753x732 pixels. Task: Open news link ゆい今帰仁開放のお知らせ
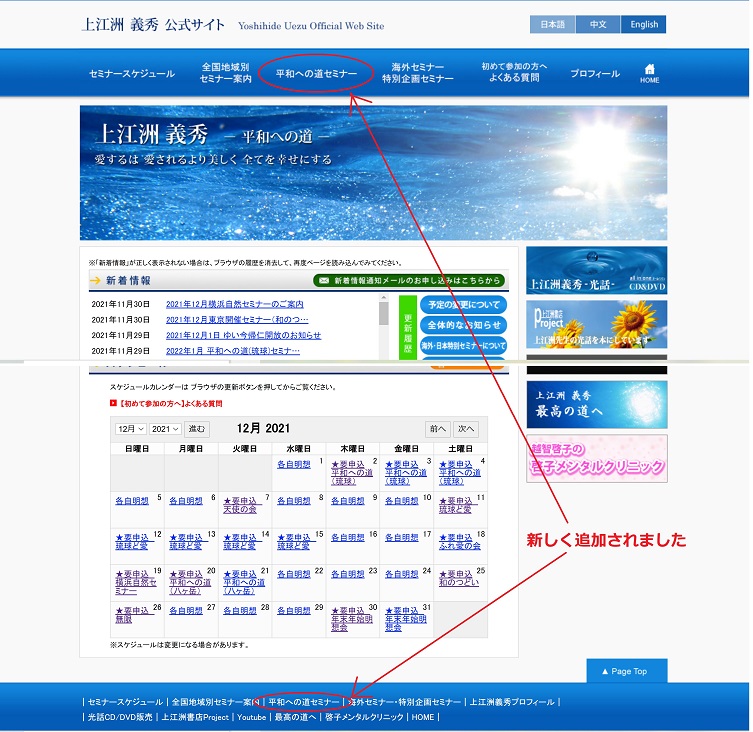pyautogui.click(x=243, y=335)
